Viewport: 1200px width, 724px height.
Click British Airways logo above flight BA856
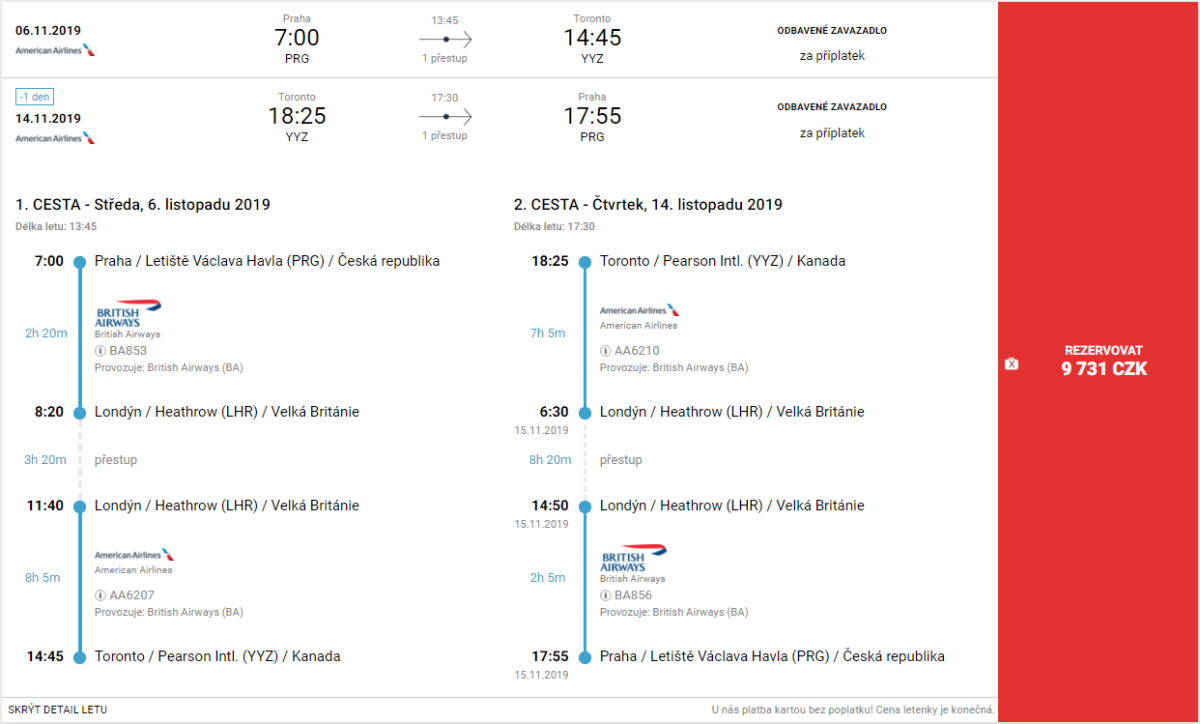coord(633,558)
